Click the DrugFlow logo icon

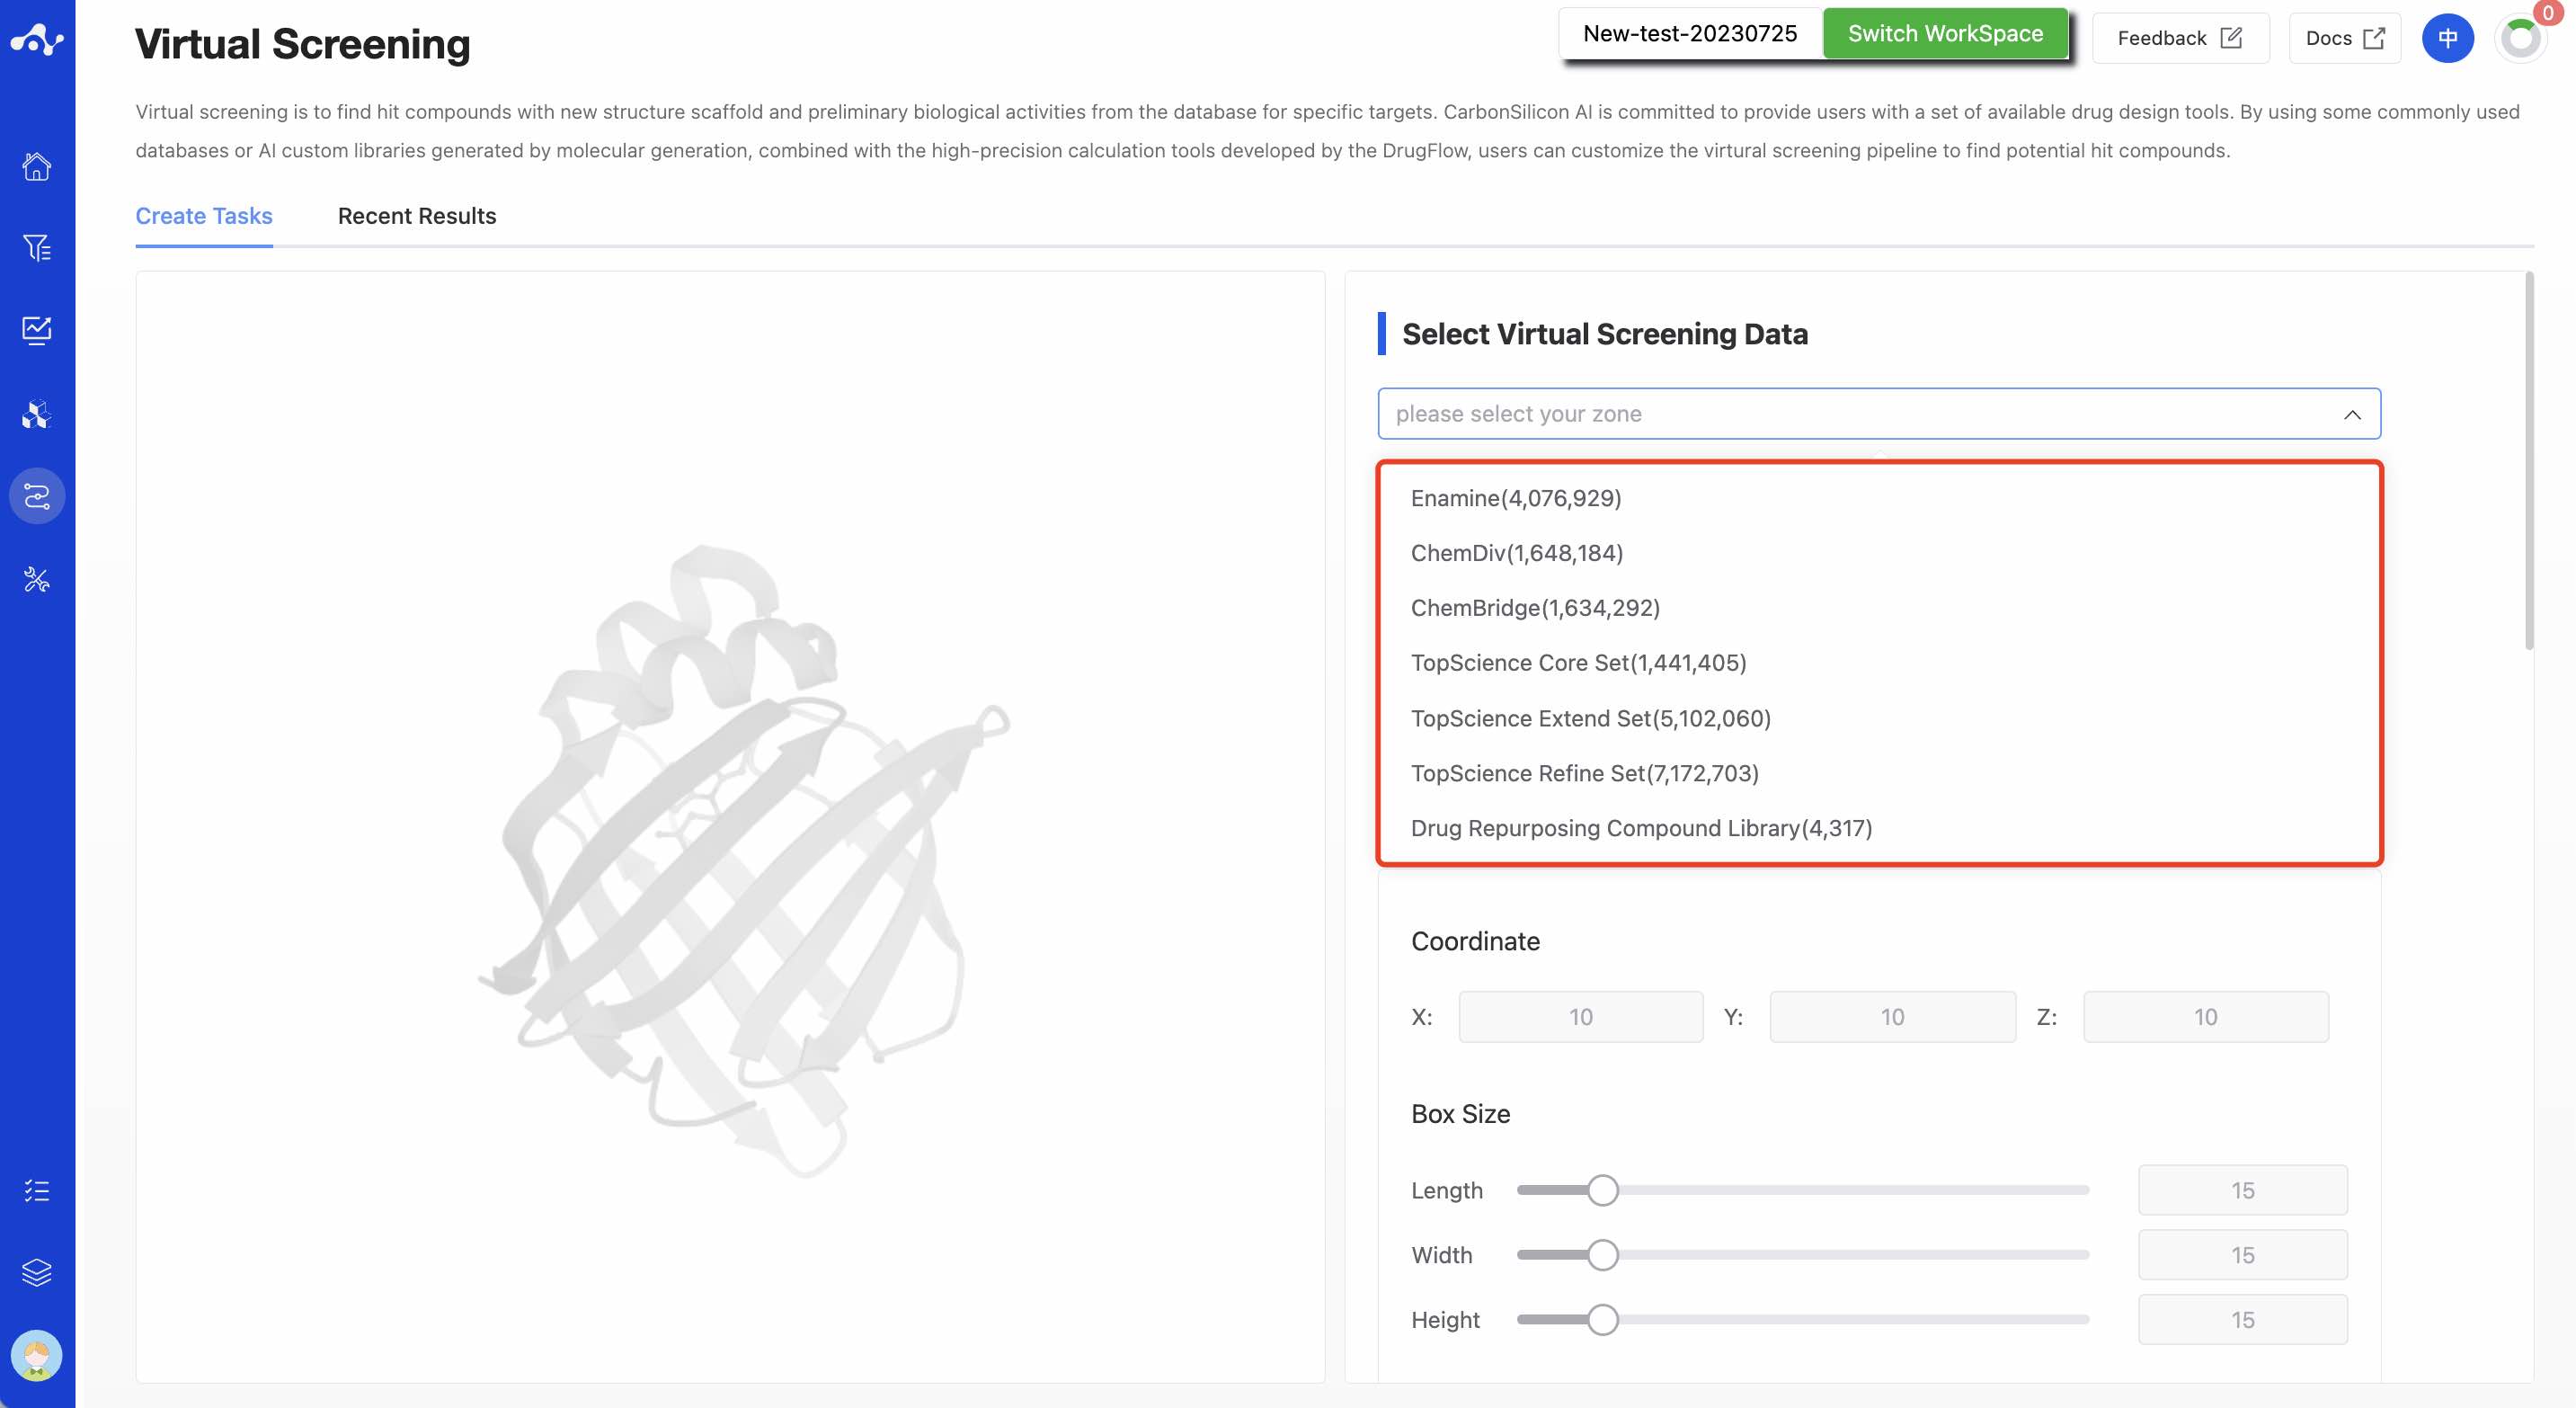[x=37, y=40]
